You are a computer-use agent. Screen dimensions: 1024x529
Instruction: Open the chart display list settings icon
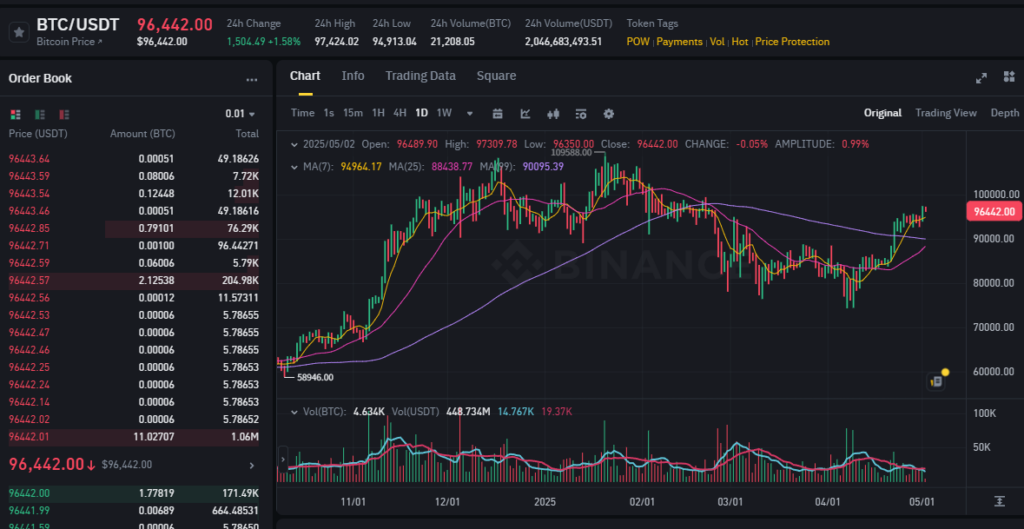point(581,113)
